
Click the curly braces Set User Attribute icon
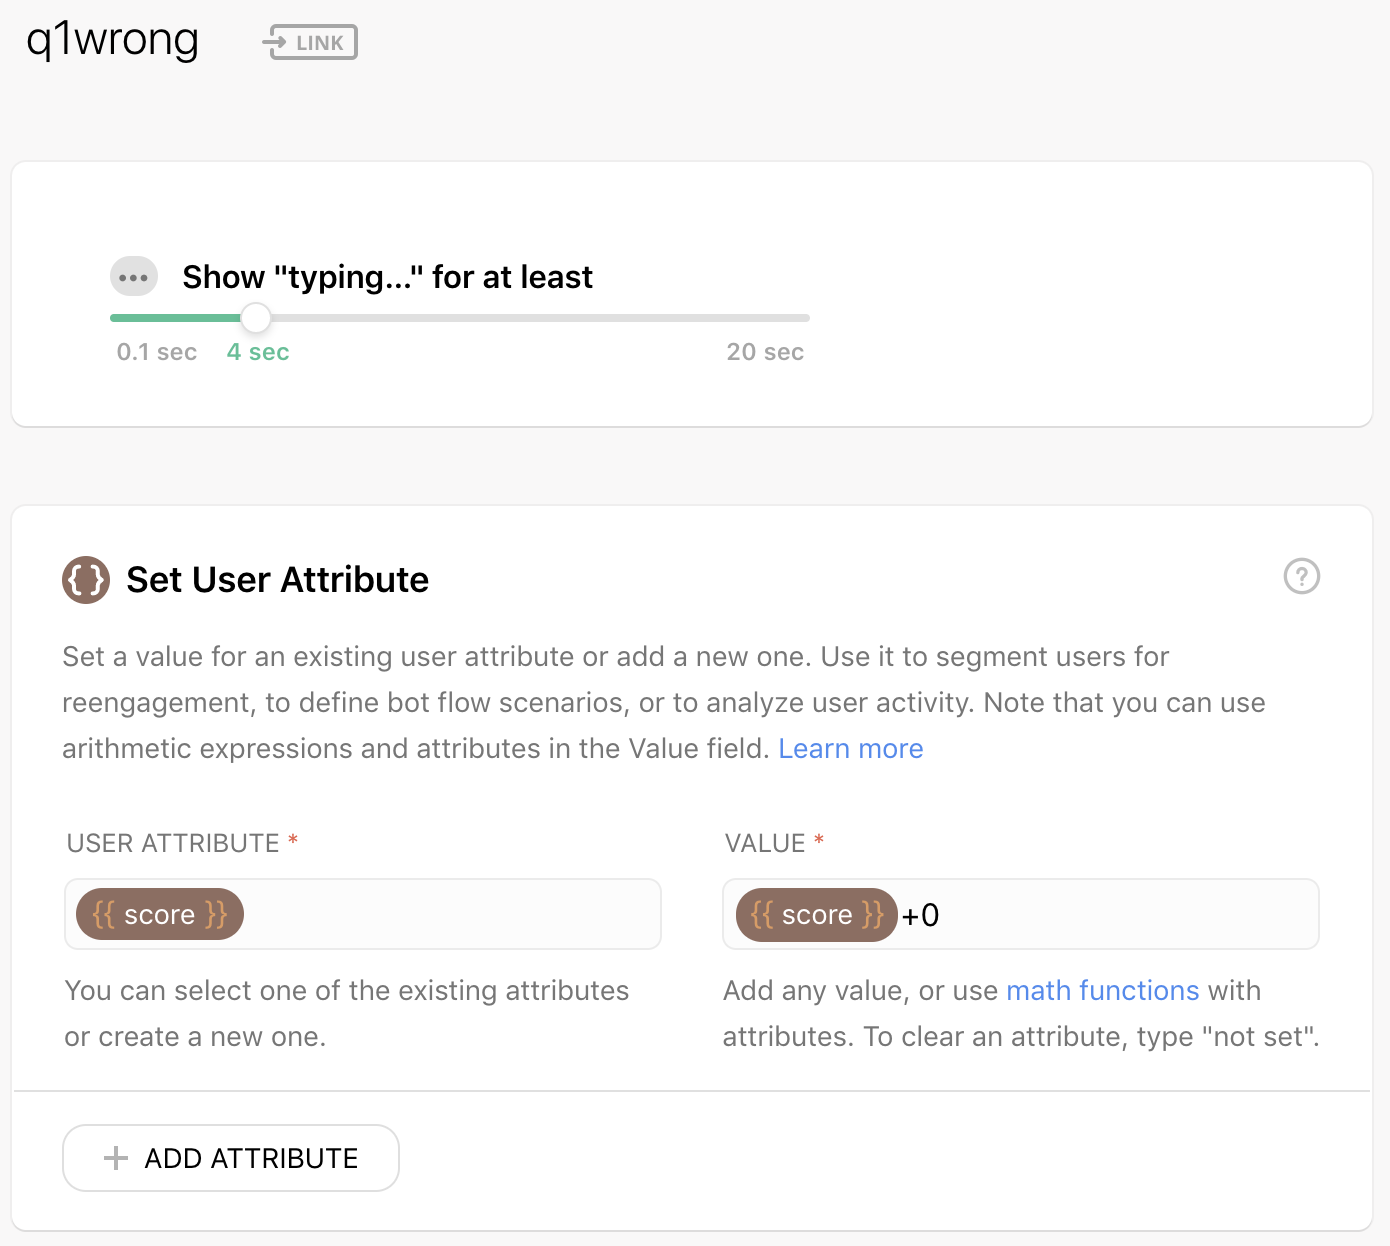(x=86, y=580)
